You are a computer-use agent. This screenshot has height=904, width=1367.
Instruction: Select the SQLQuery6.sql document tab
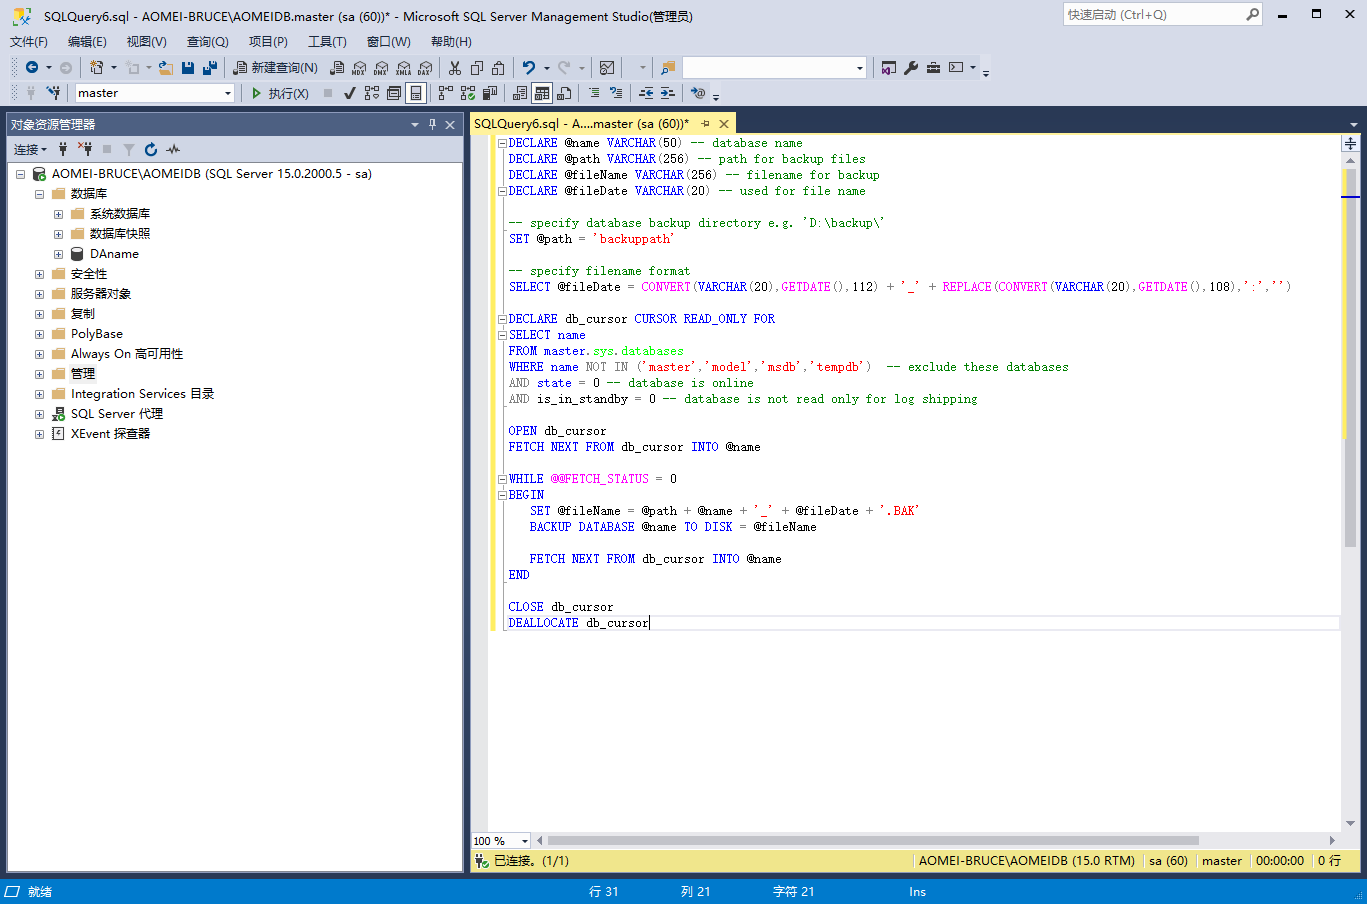coord(581,124)
